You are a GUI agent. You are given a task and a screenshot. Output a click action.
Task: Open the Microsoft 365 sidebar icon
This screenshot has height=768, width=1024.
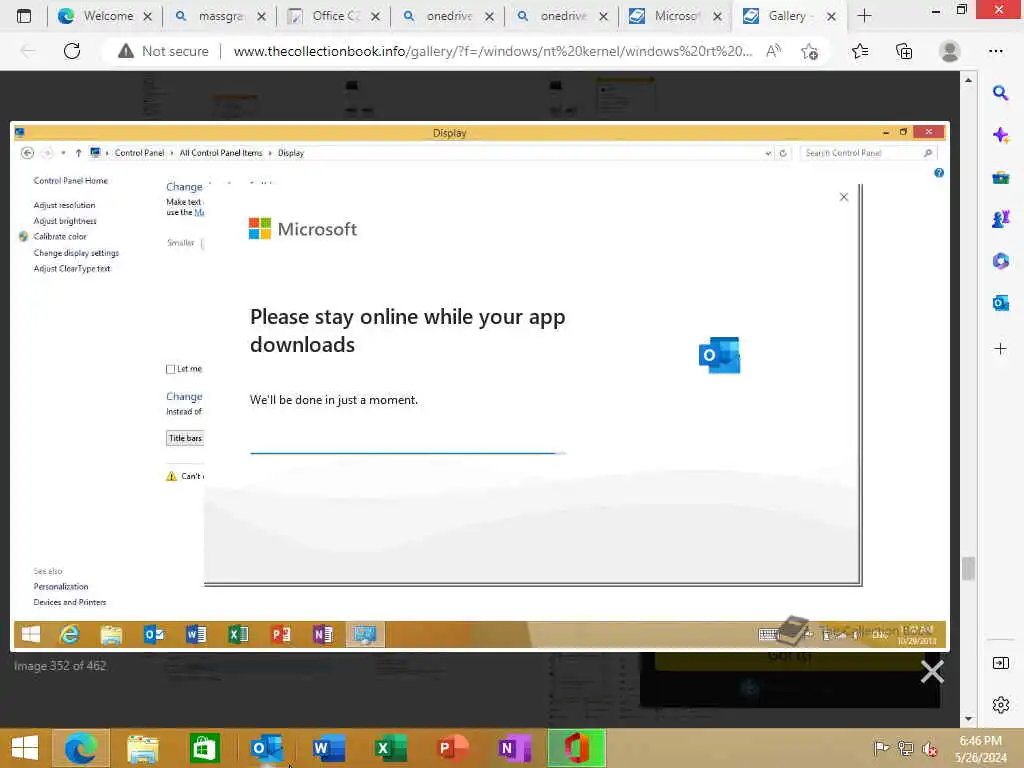[x=1000, y=261]
